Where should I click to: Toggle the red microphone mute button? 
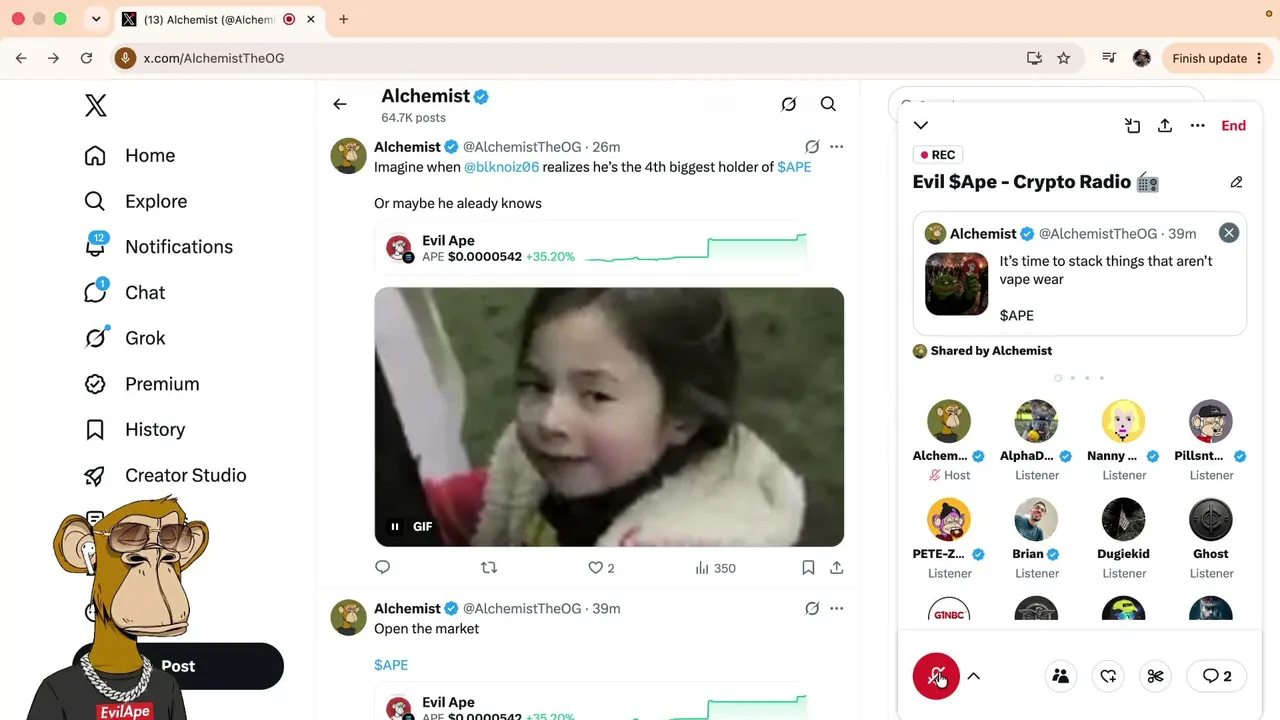(x=936, y=676)
